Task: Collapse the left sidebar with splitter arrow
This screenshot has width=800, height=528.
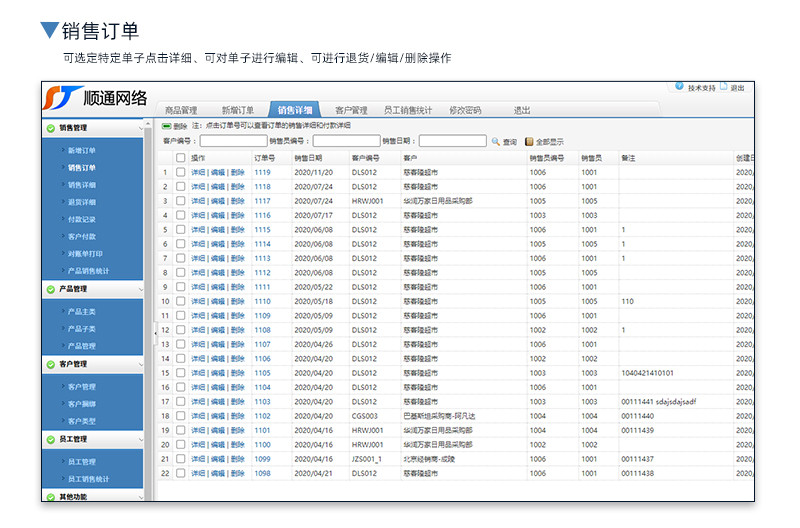Action: [155, 333]
